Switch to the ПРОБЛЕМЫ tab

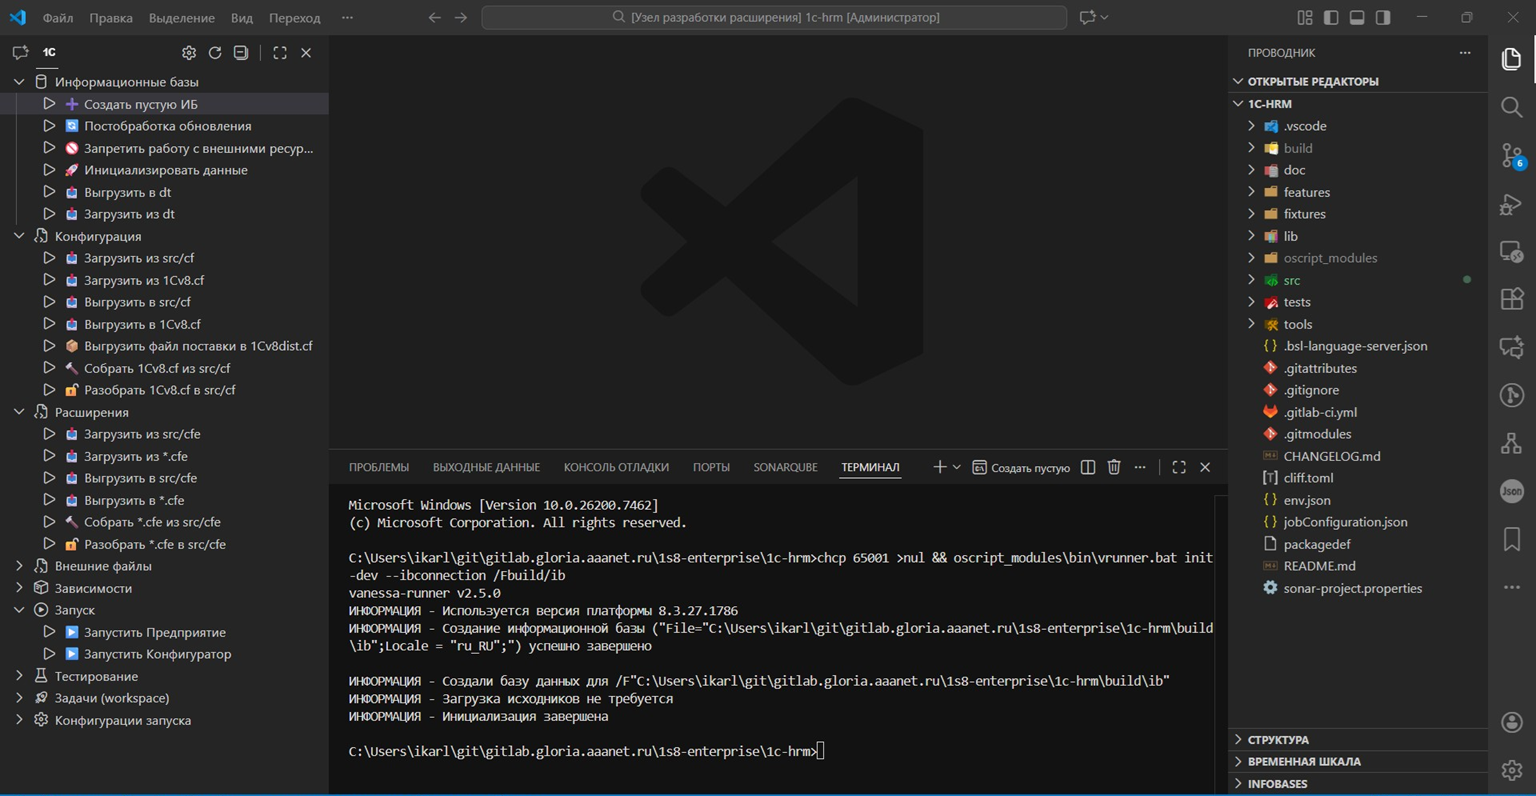point(379,467)
